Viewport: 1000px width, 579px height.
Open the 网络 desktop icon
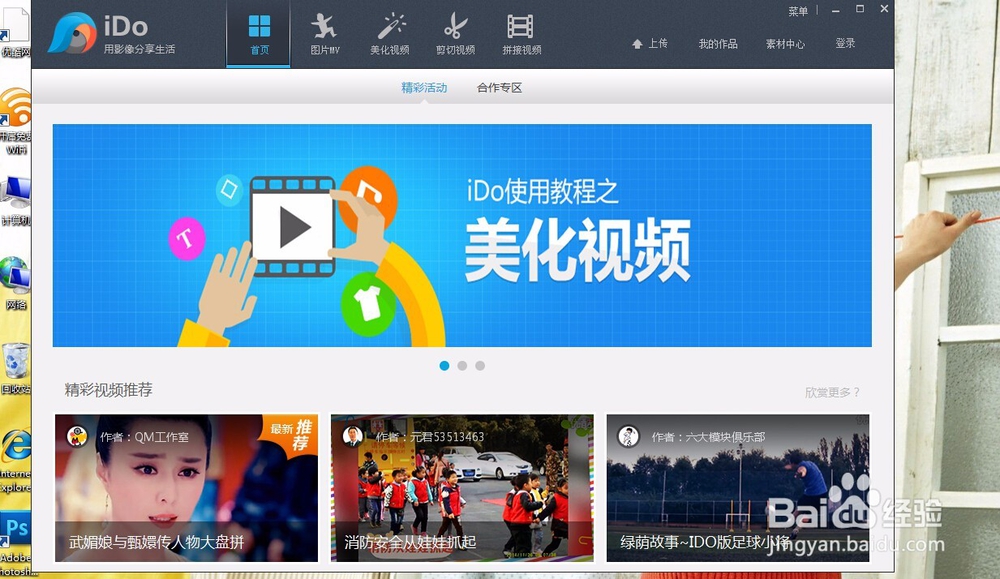coord(15,284)
